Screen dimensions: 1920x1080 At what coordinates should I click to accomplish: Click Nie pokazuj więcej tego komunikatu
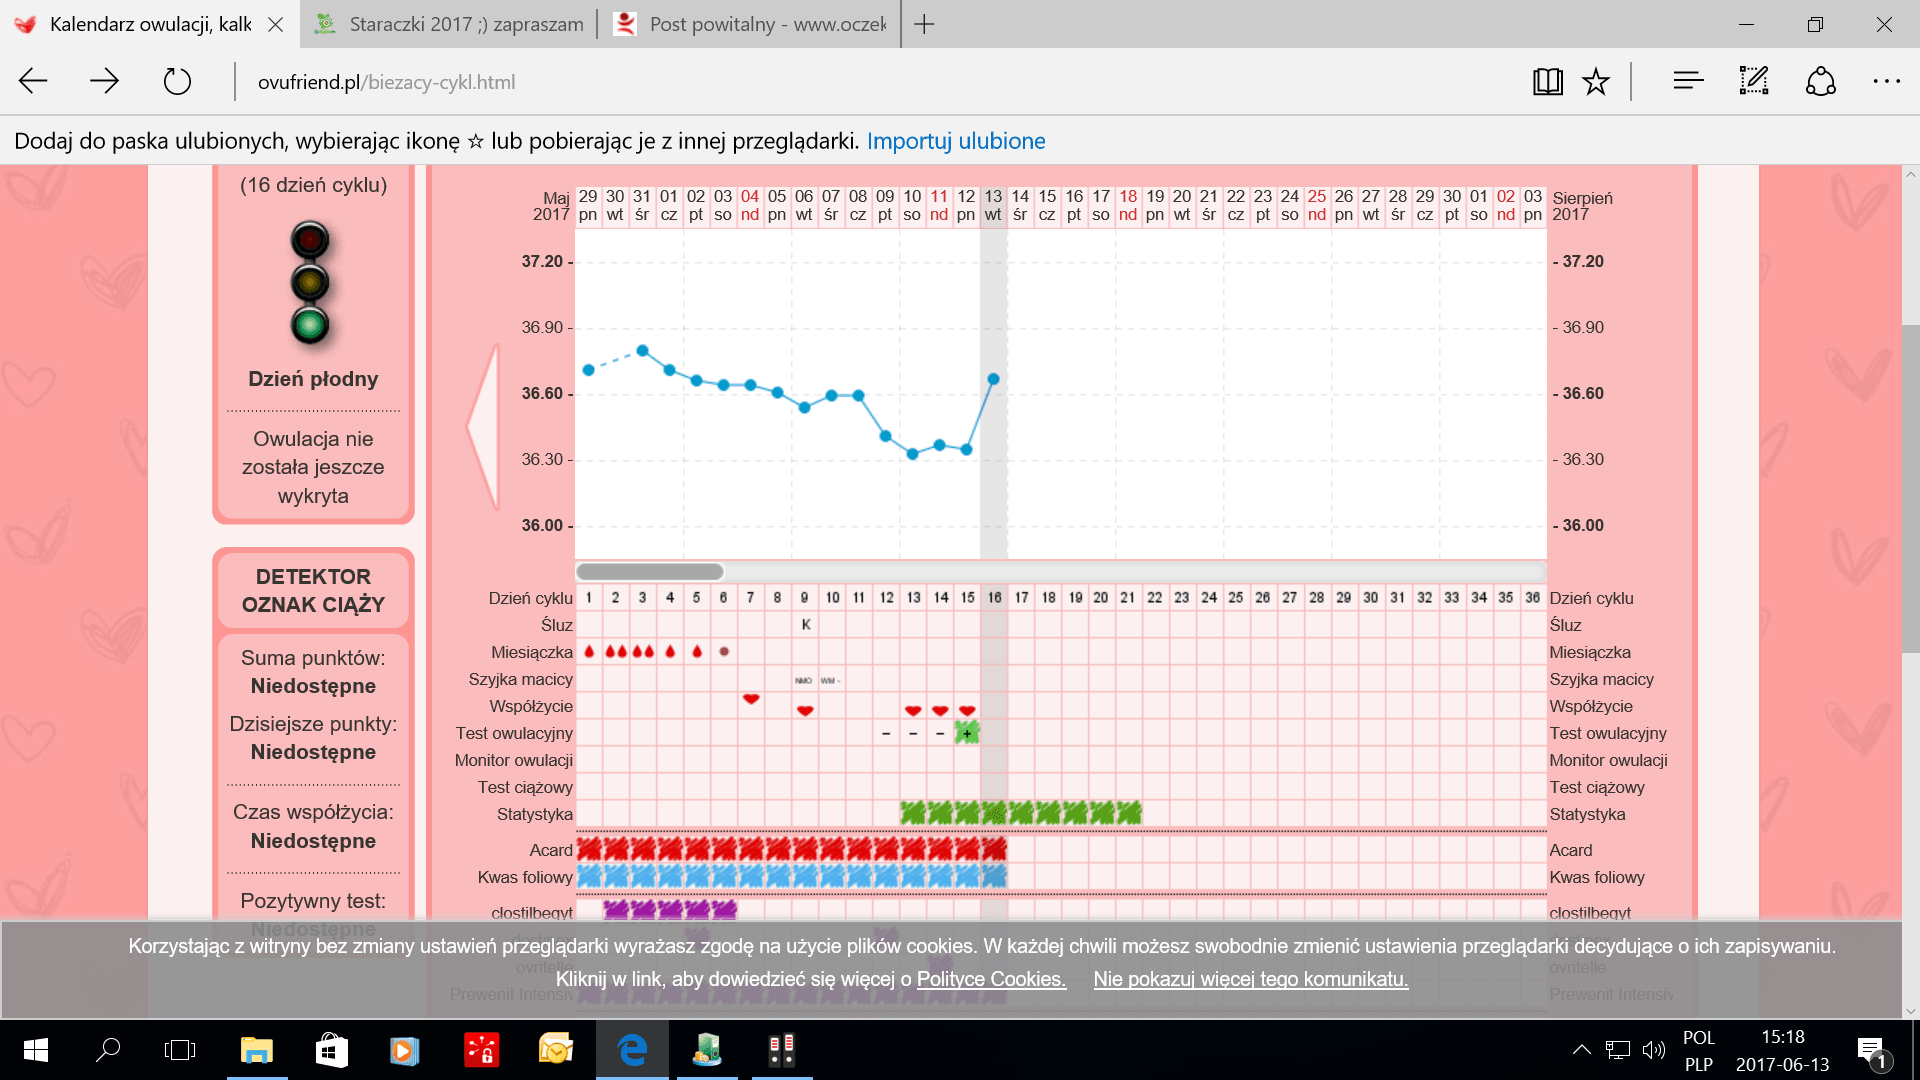click(x=1250, y=979)
